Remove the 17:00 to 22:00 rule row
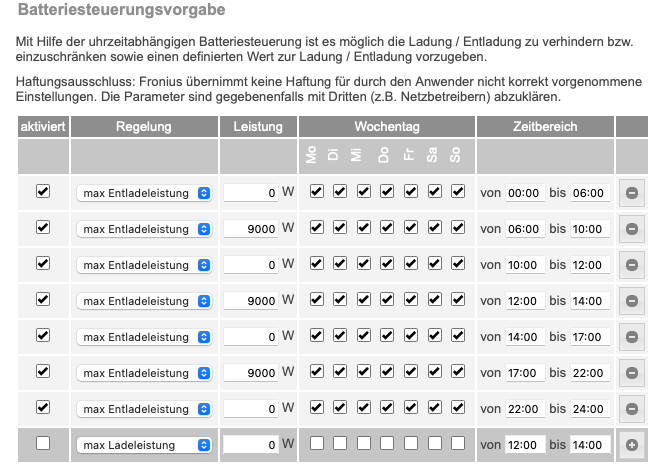The image size is (656, 470). click(x=631, y=373)
